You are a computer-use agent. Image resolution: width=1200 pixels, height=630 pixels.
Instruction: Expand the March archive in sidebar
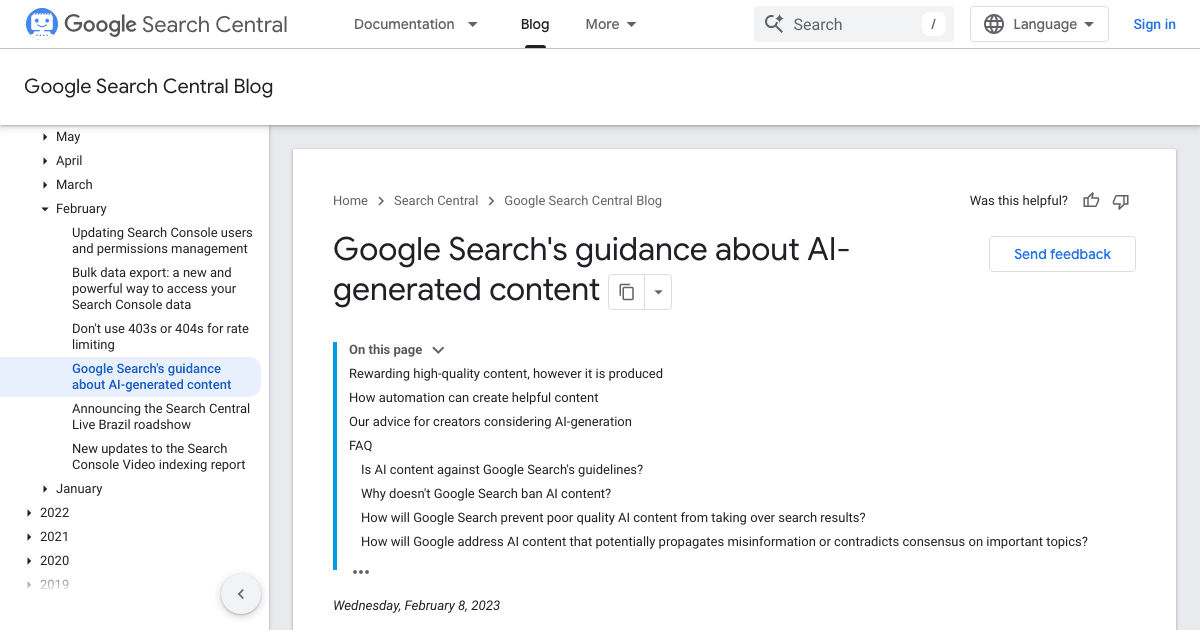tap(45, 185)
